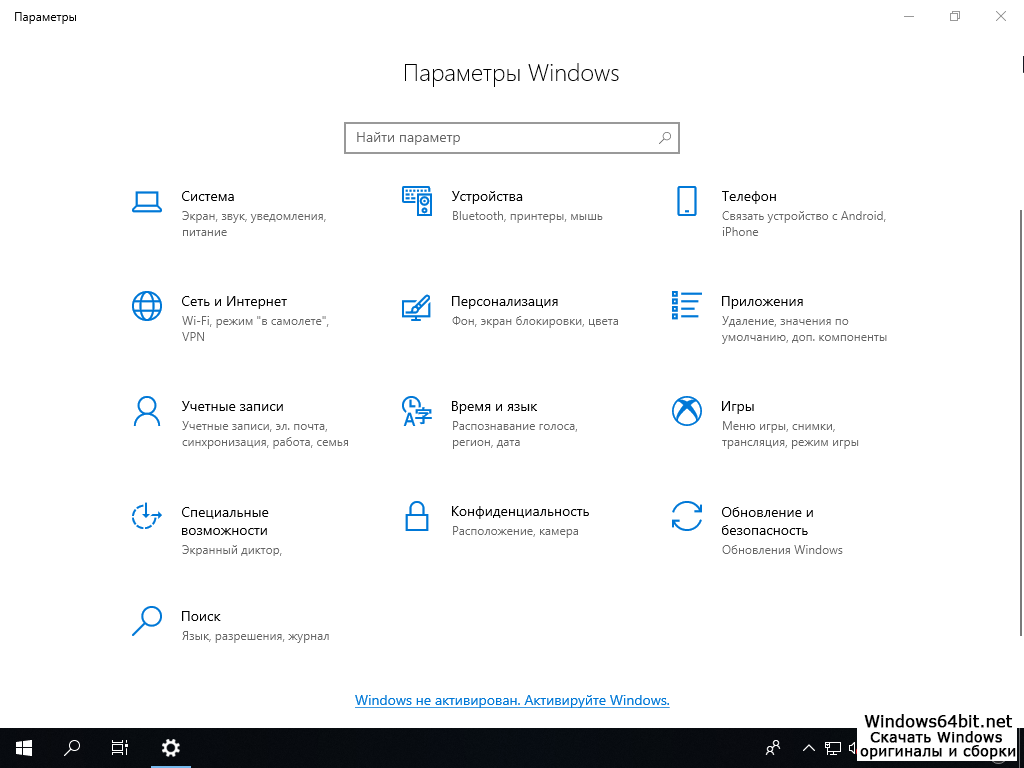This screenshot has height=768, width=1024.
Task: Click the Сеть и Интернет globe icon
Action: click(147, 306)
